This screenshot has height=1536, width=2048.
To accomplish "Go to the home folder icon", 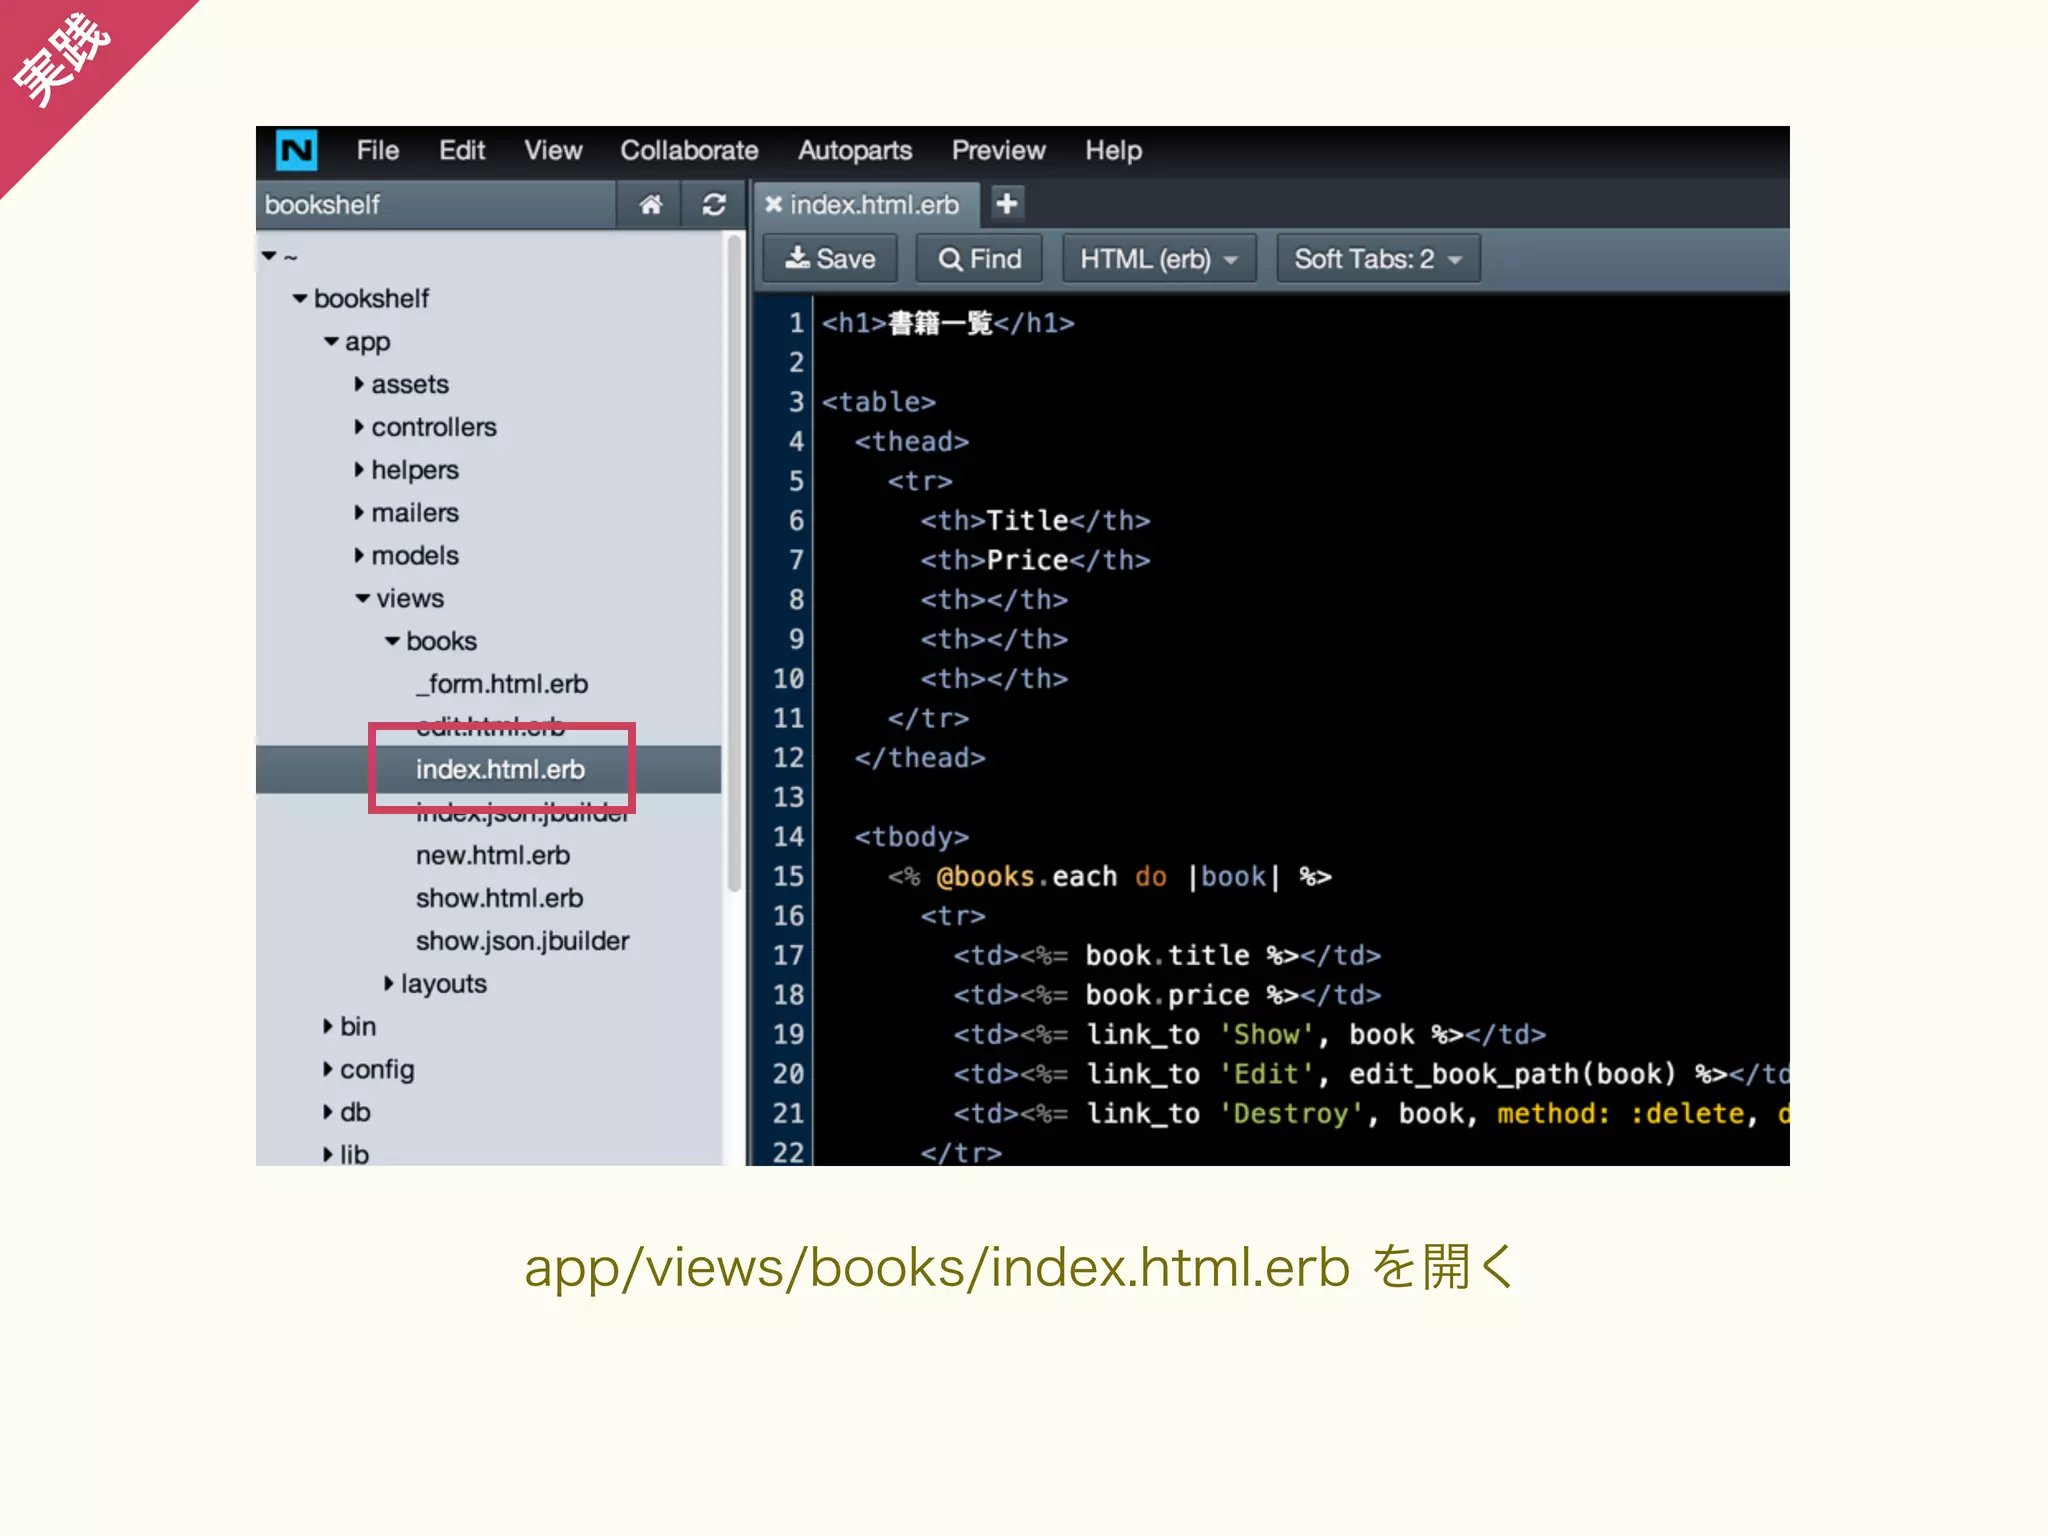I will 650,205.
